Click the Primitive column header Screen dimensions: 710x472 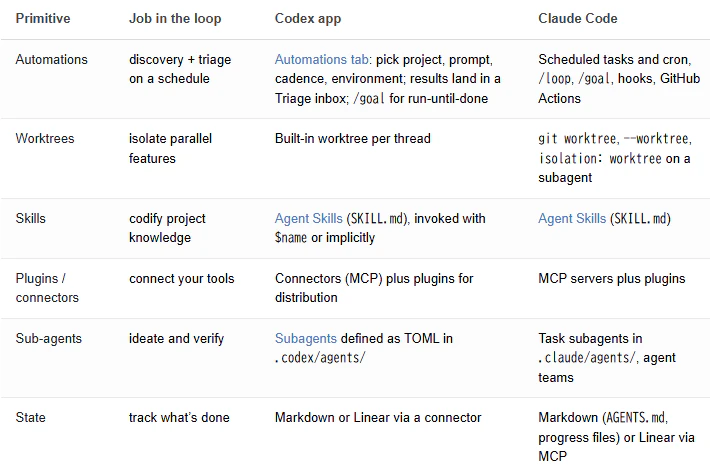pyautogui.click(x=43, y=18)
